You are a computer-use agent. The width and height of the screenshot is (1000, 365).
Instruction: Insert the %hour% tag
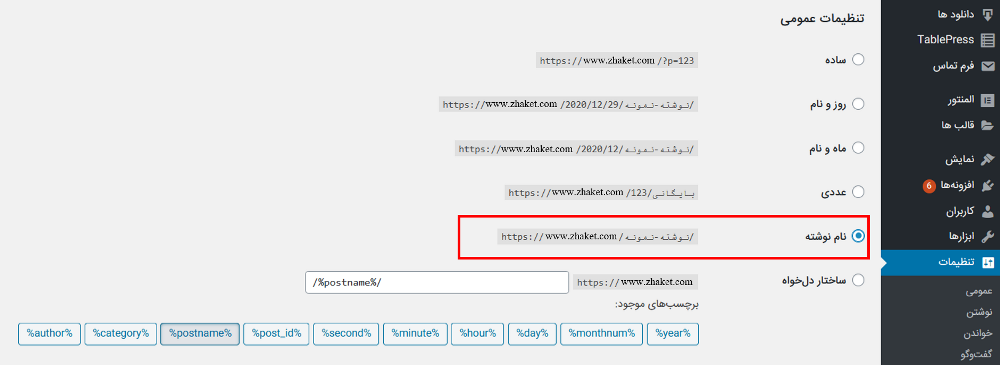point(478,334)
